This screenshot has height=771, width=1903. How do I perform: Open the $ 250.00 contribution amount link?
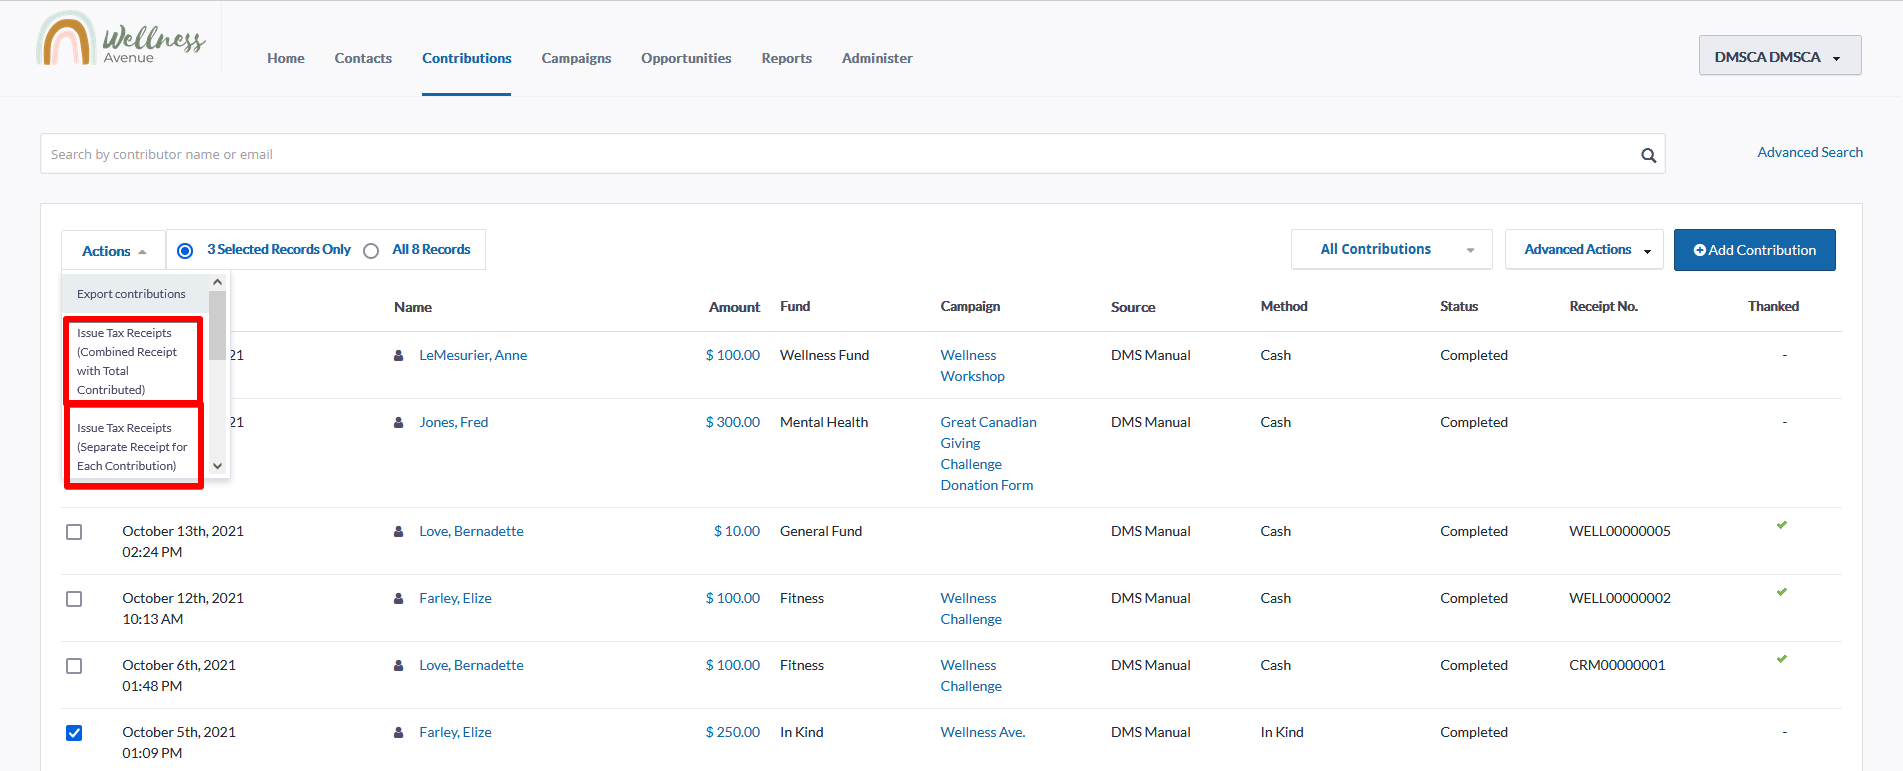point(732,732)
